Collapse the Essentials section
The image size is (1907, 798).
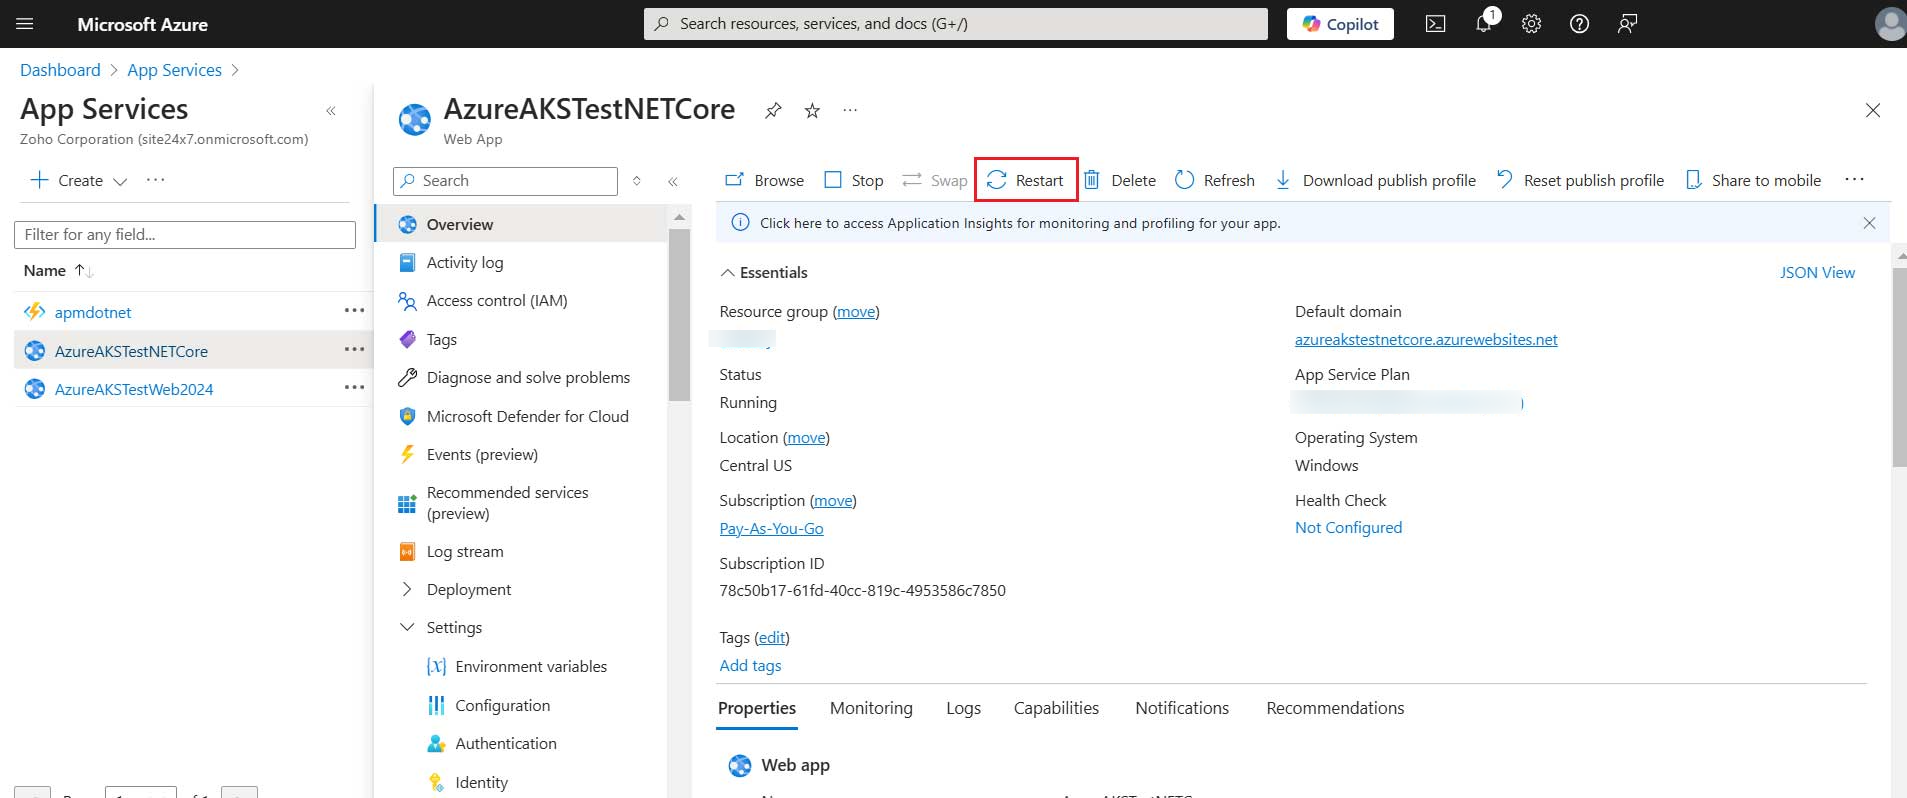click(727, 272)
